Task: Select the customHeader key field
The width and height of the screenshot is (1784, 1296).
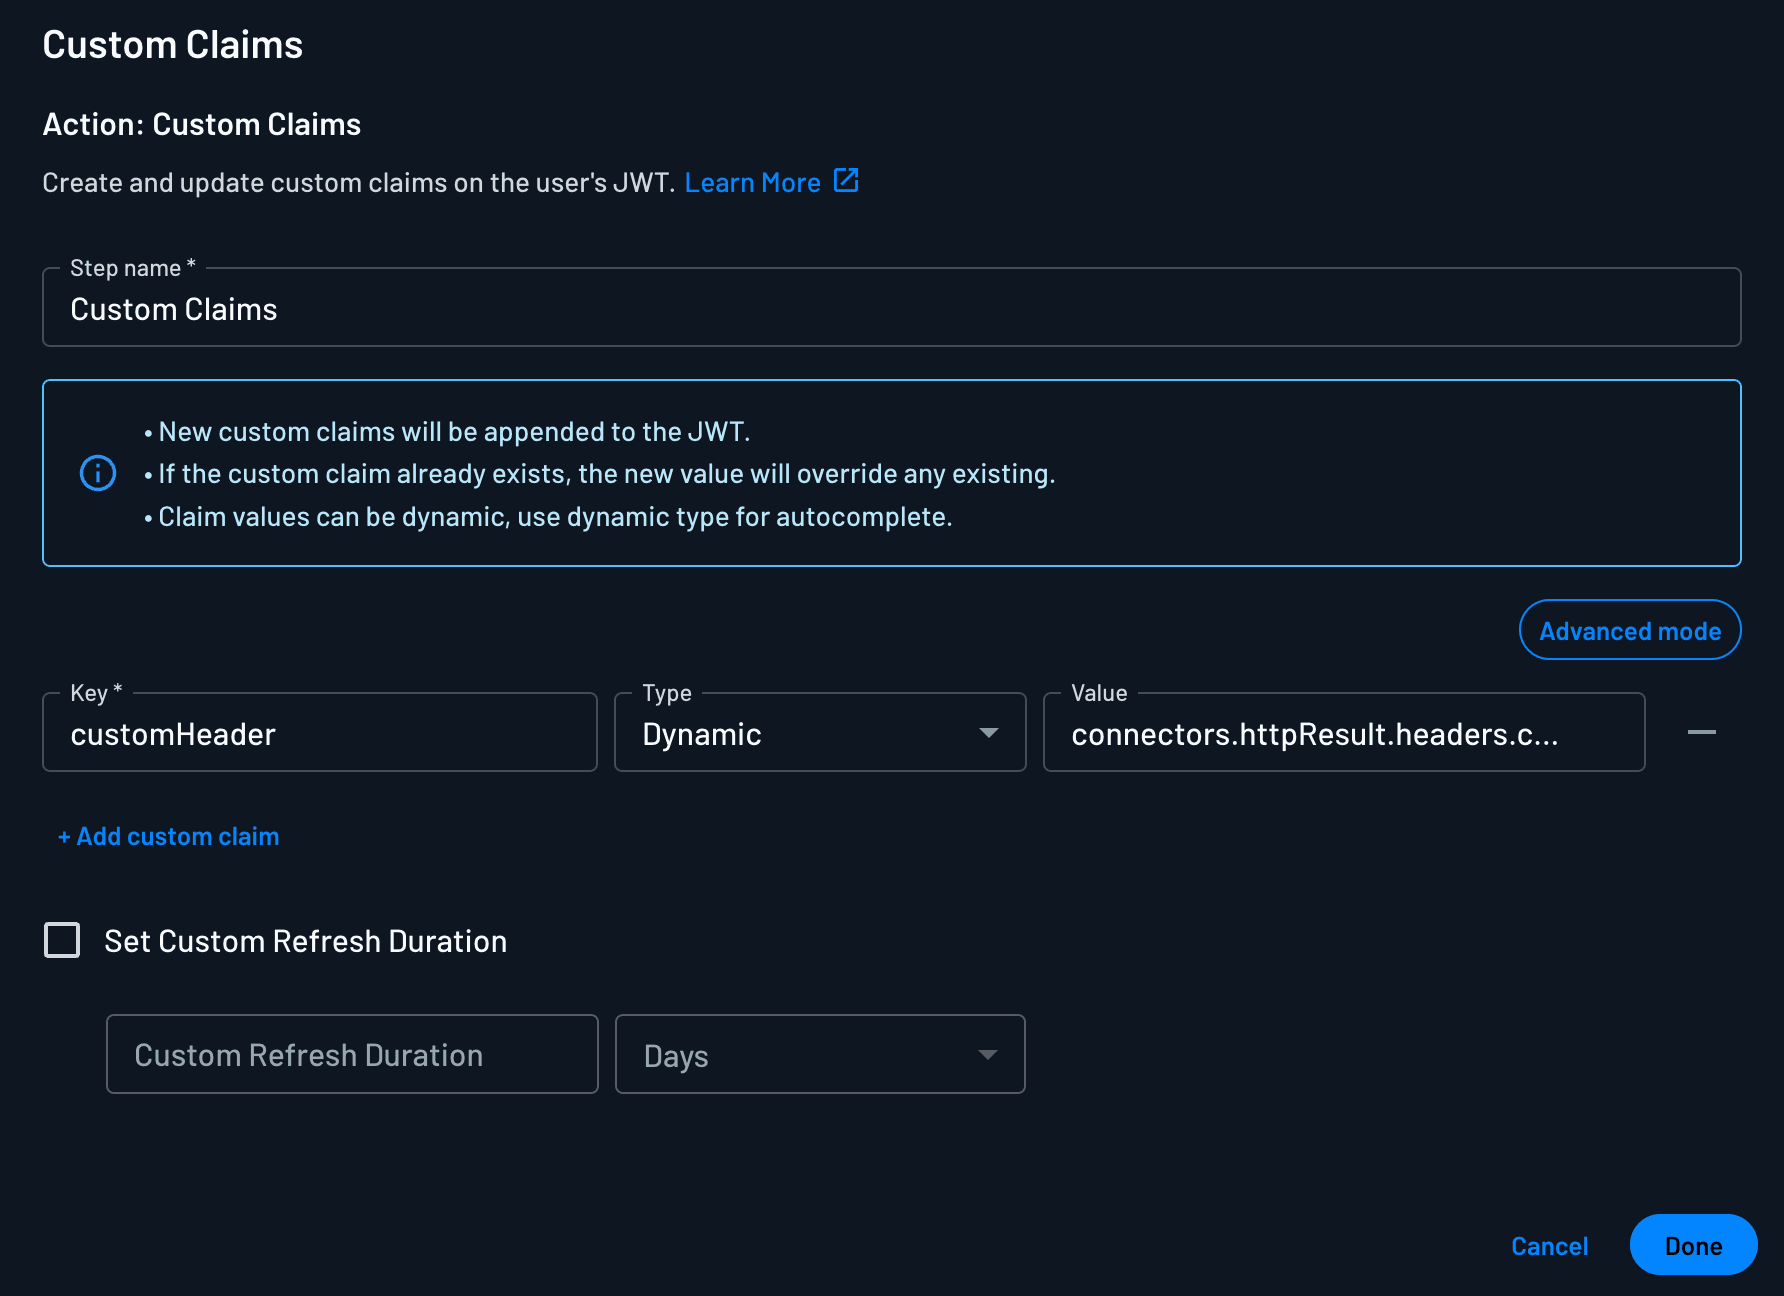Action: 319,733
